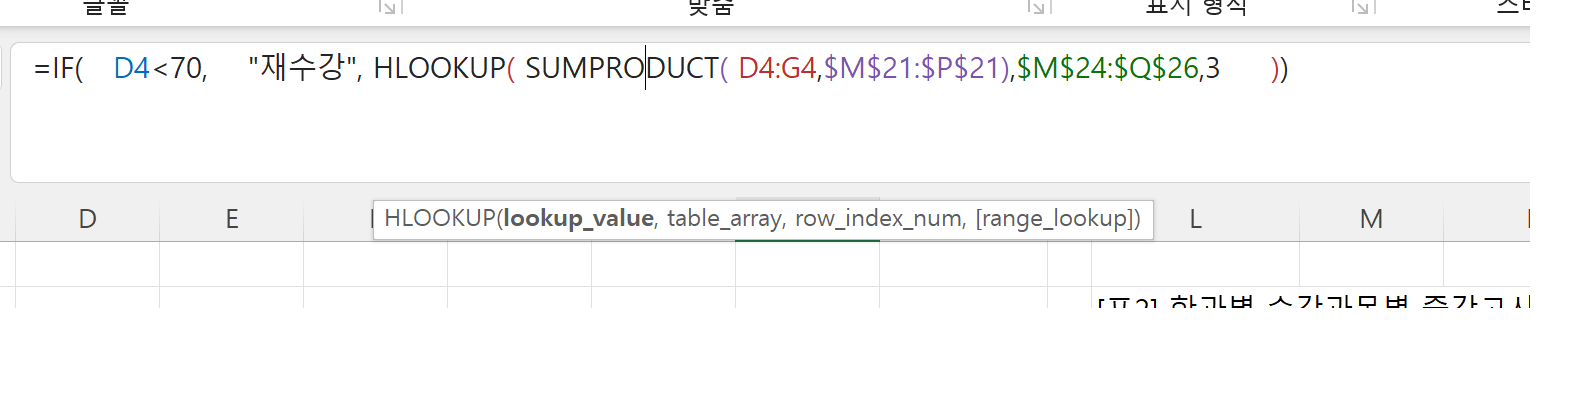Place cursor after closing parentheses in formula
The image size is (1596, 402).
pos(1290,68)
